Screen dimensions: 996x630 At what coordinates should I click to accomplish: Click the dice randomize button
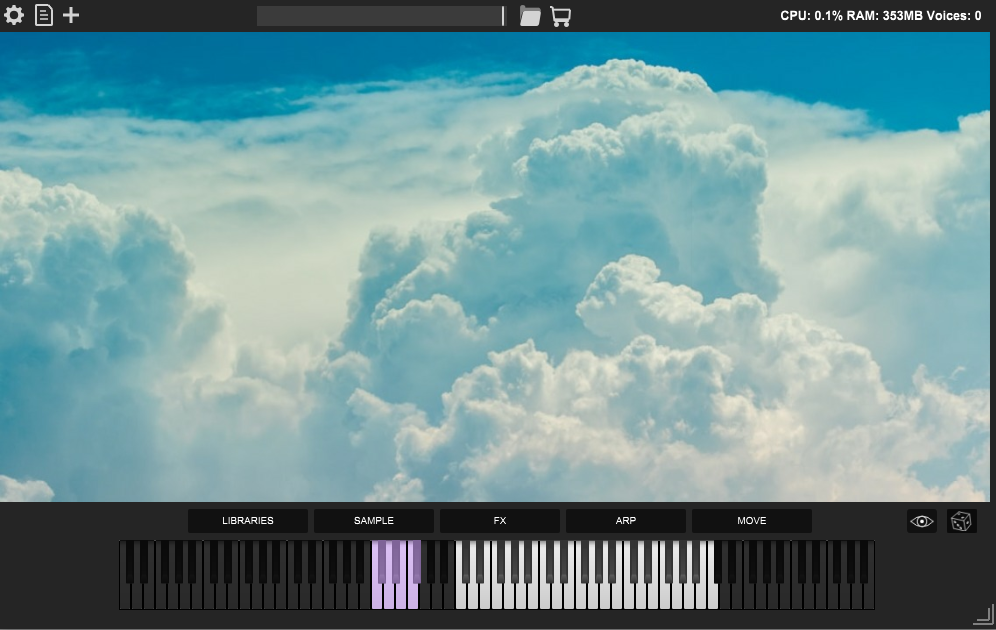pos(961,521)
